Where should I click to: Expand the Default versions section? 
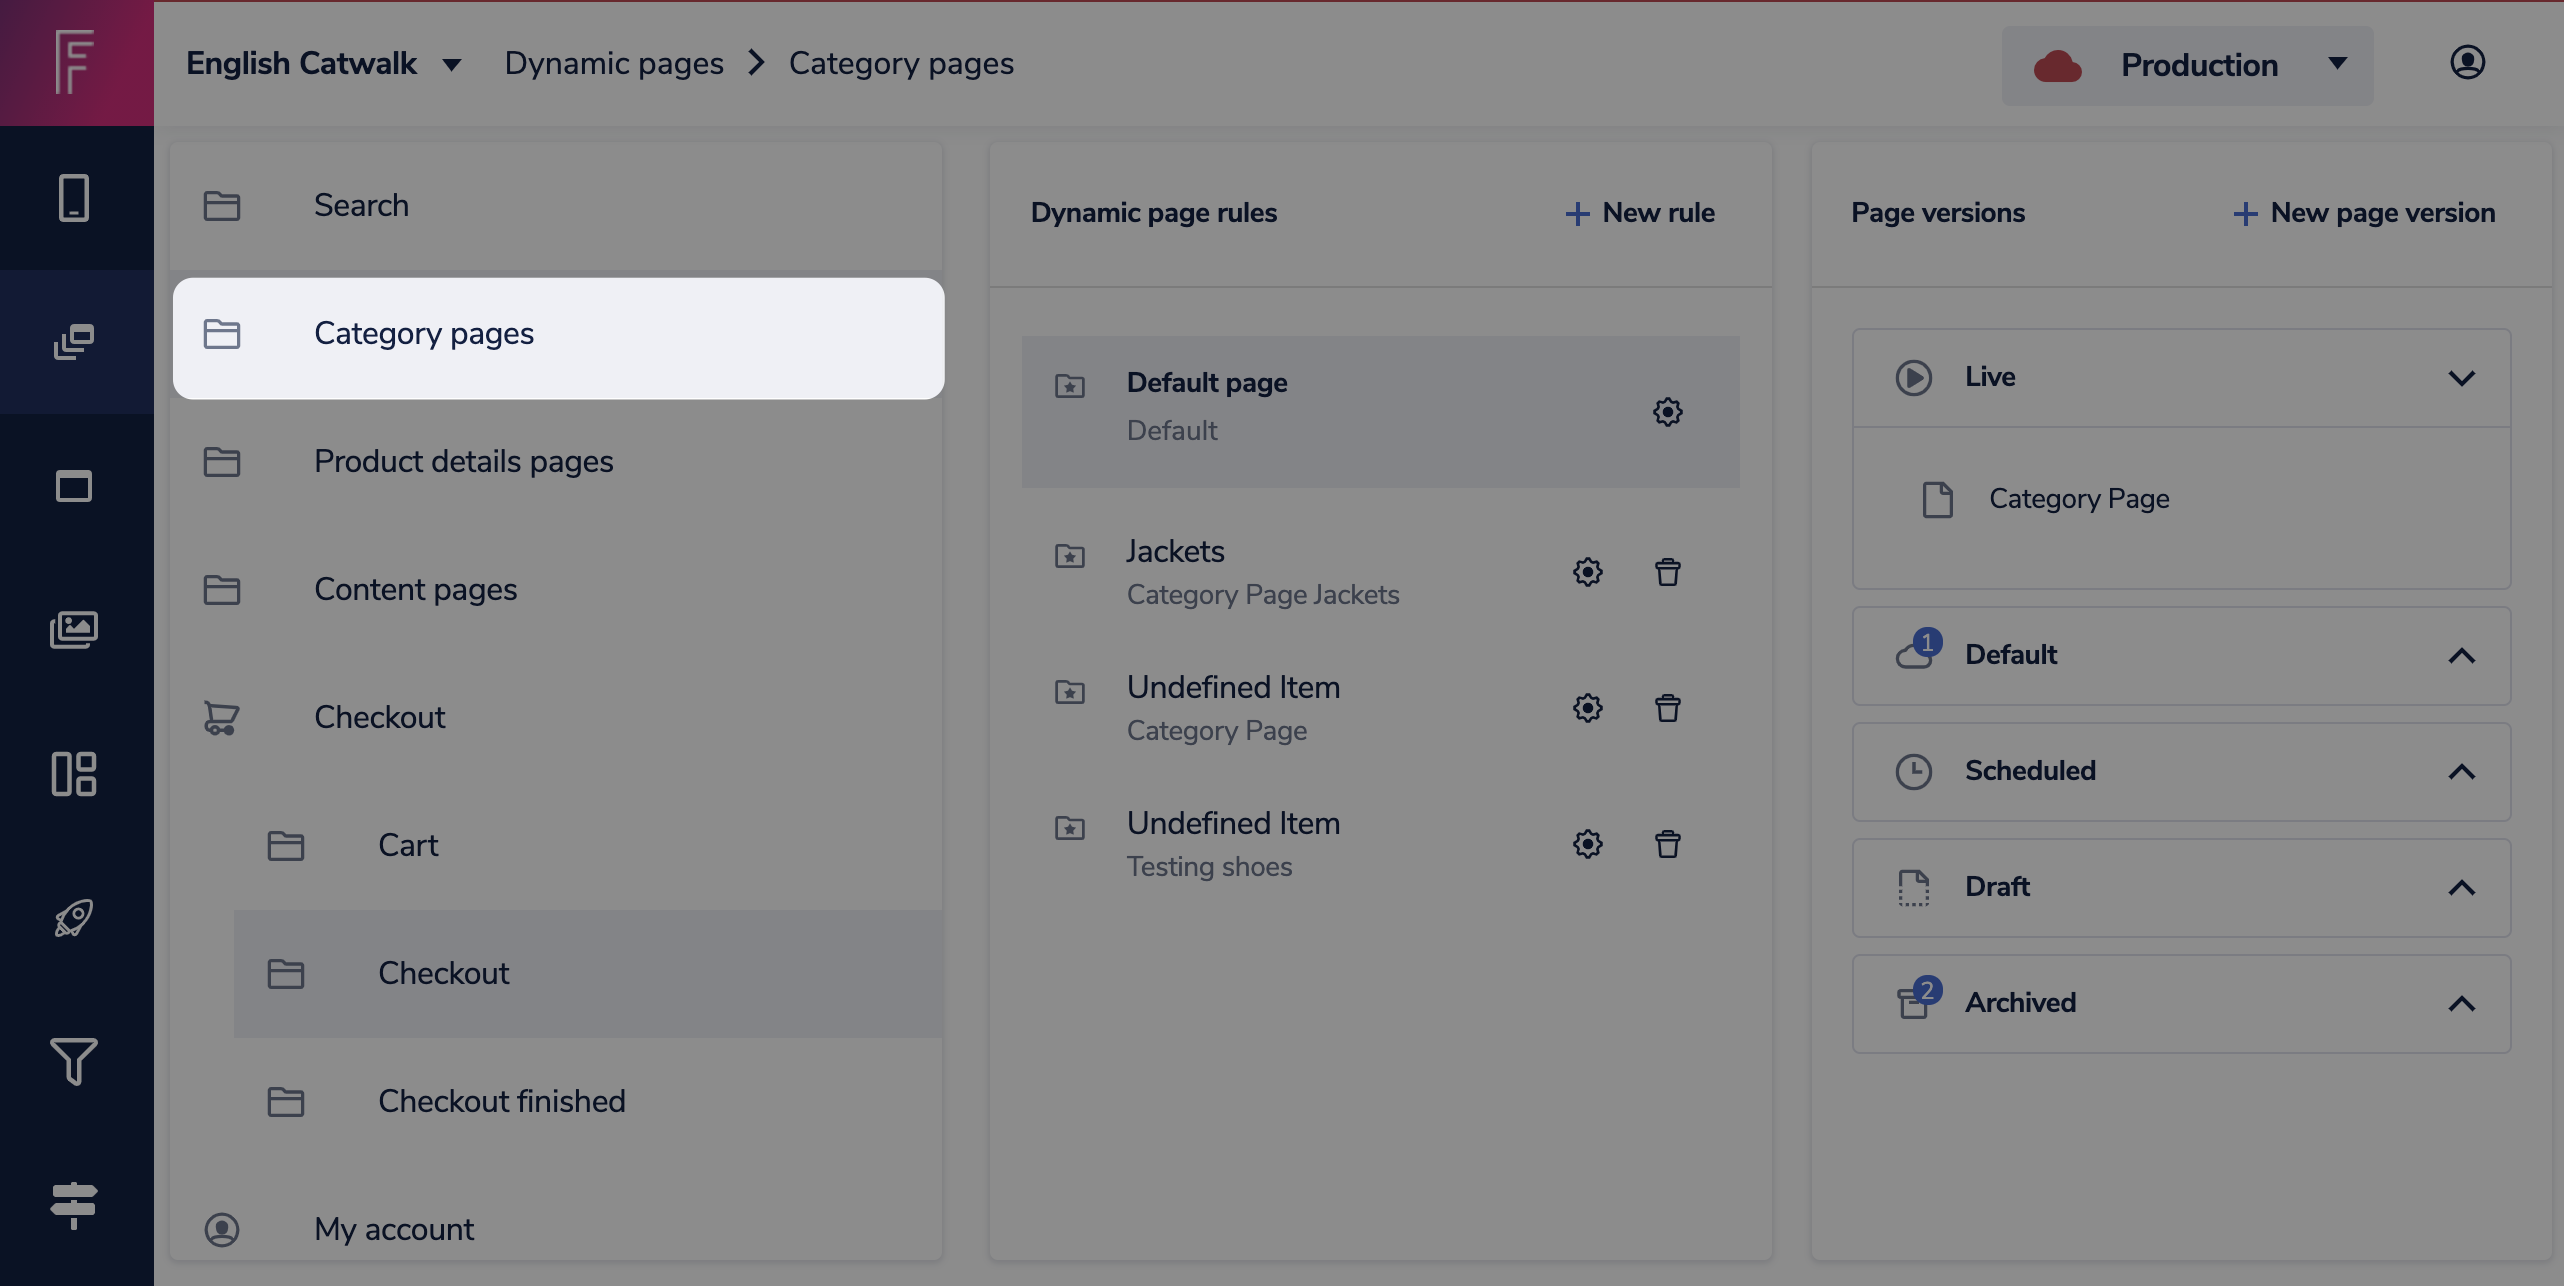(2462, 656)
